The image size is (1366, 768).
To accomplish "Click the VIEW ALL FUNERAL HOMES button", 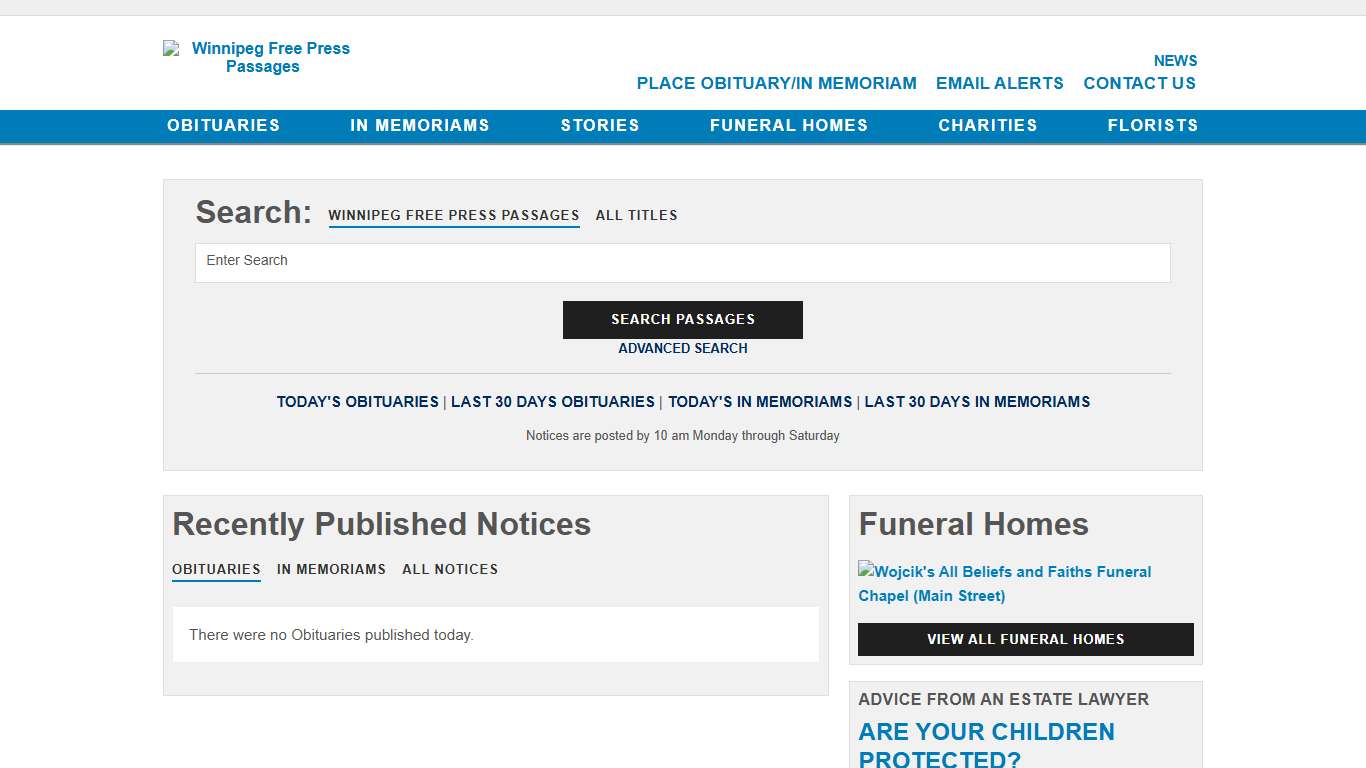I will pyautogui.click(x=1025, y=639).
